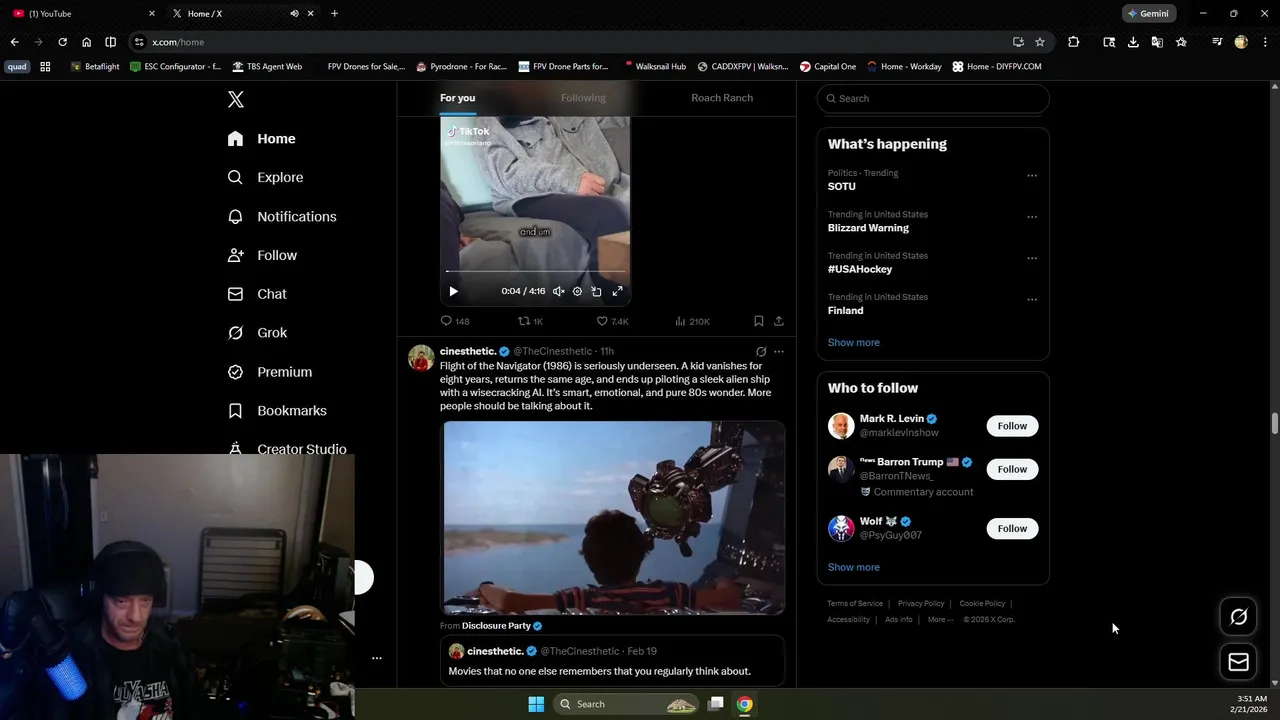1280x720 pixels.
Task: Open the #USAHockey trend
Action: (860, 269)
